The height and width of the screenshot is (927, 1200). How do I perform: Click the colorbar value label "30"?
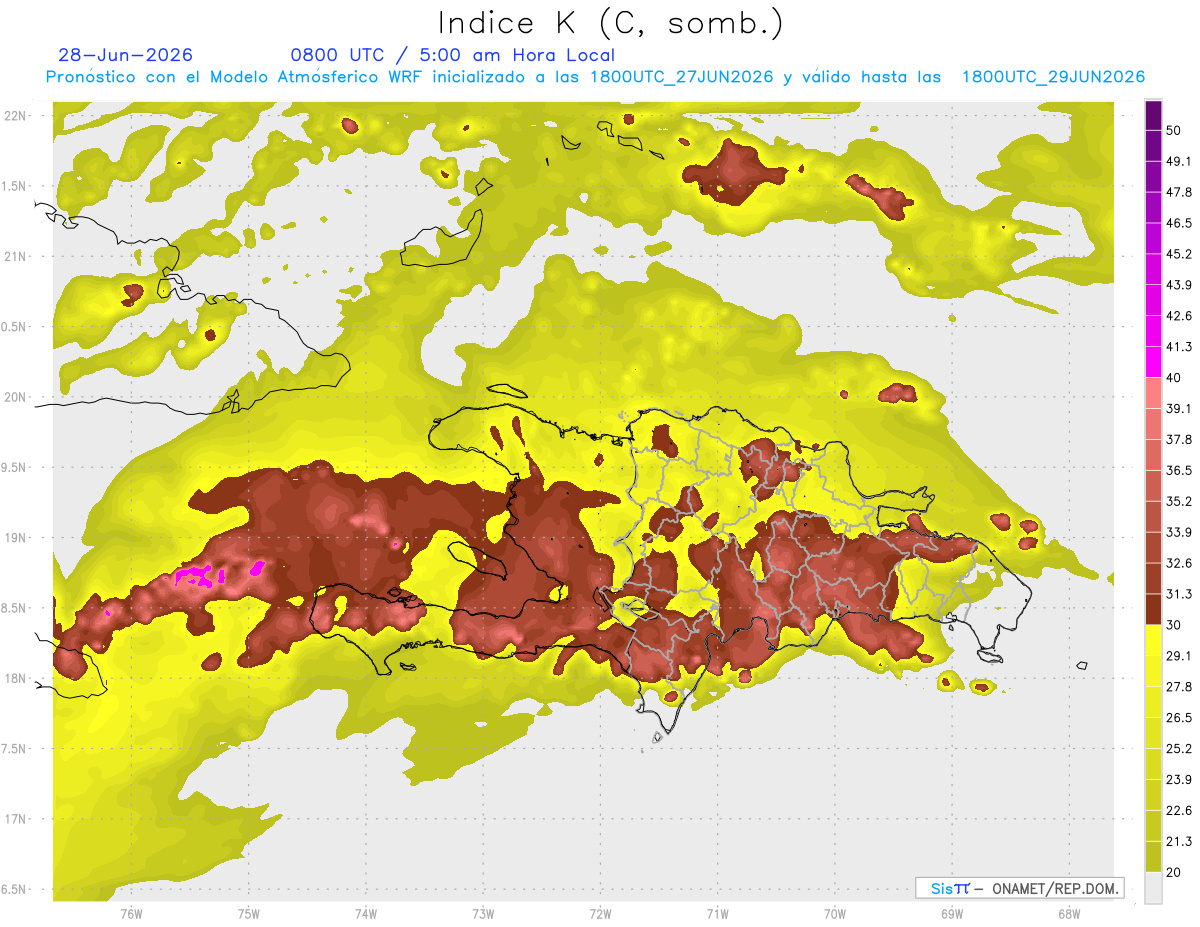click(1173, 625)
